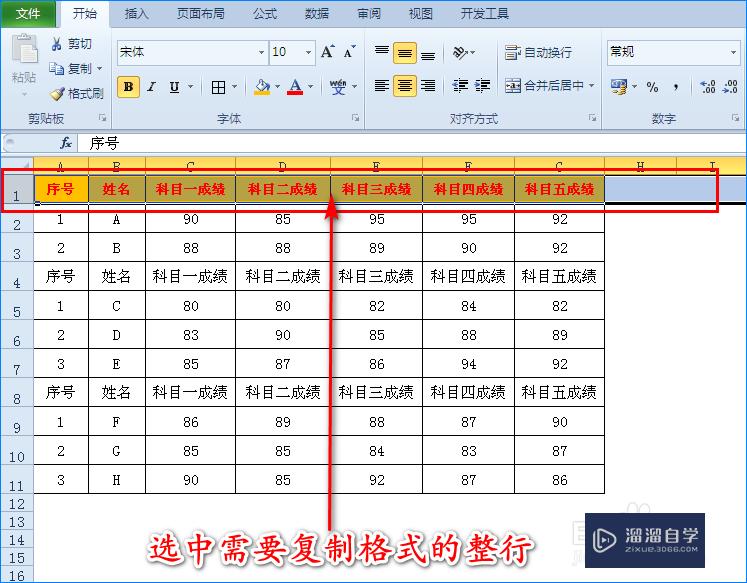Image resolution: width=747 pixels, height=583 pixels.
Task: Open the 常规 number format dropdown
Action: 733,52
